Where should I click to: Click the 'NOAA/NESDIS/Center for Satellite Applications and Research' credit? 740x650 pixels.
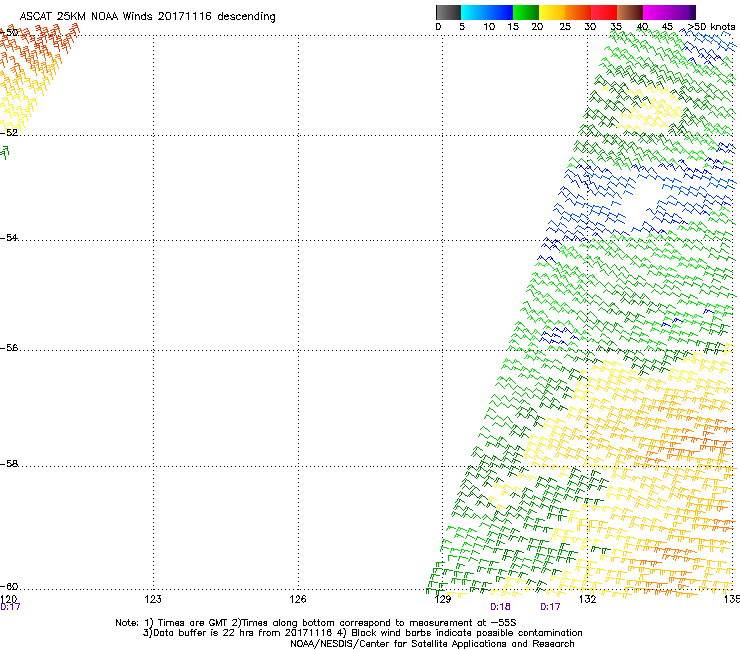(432, 644)
